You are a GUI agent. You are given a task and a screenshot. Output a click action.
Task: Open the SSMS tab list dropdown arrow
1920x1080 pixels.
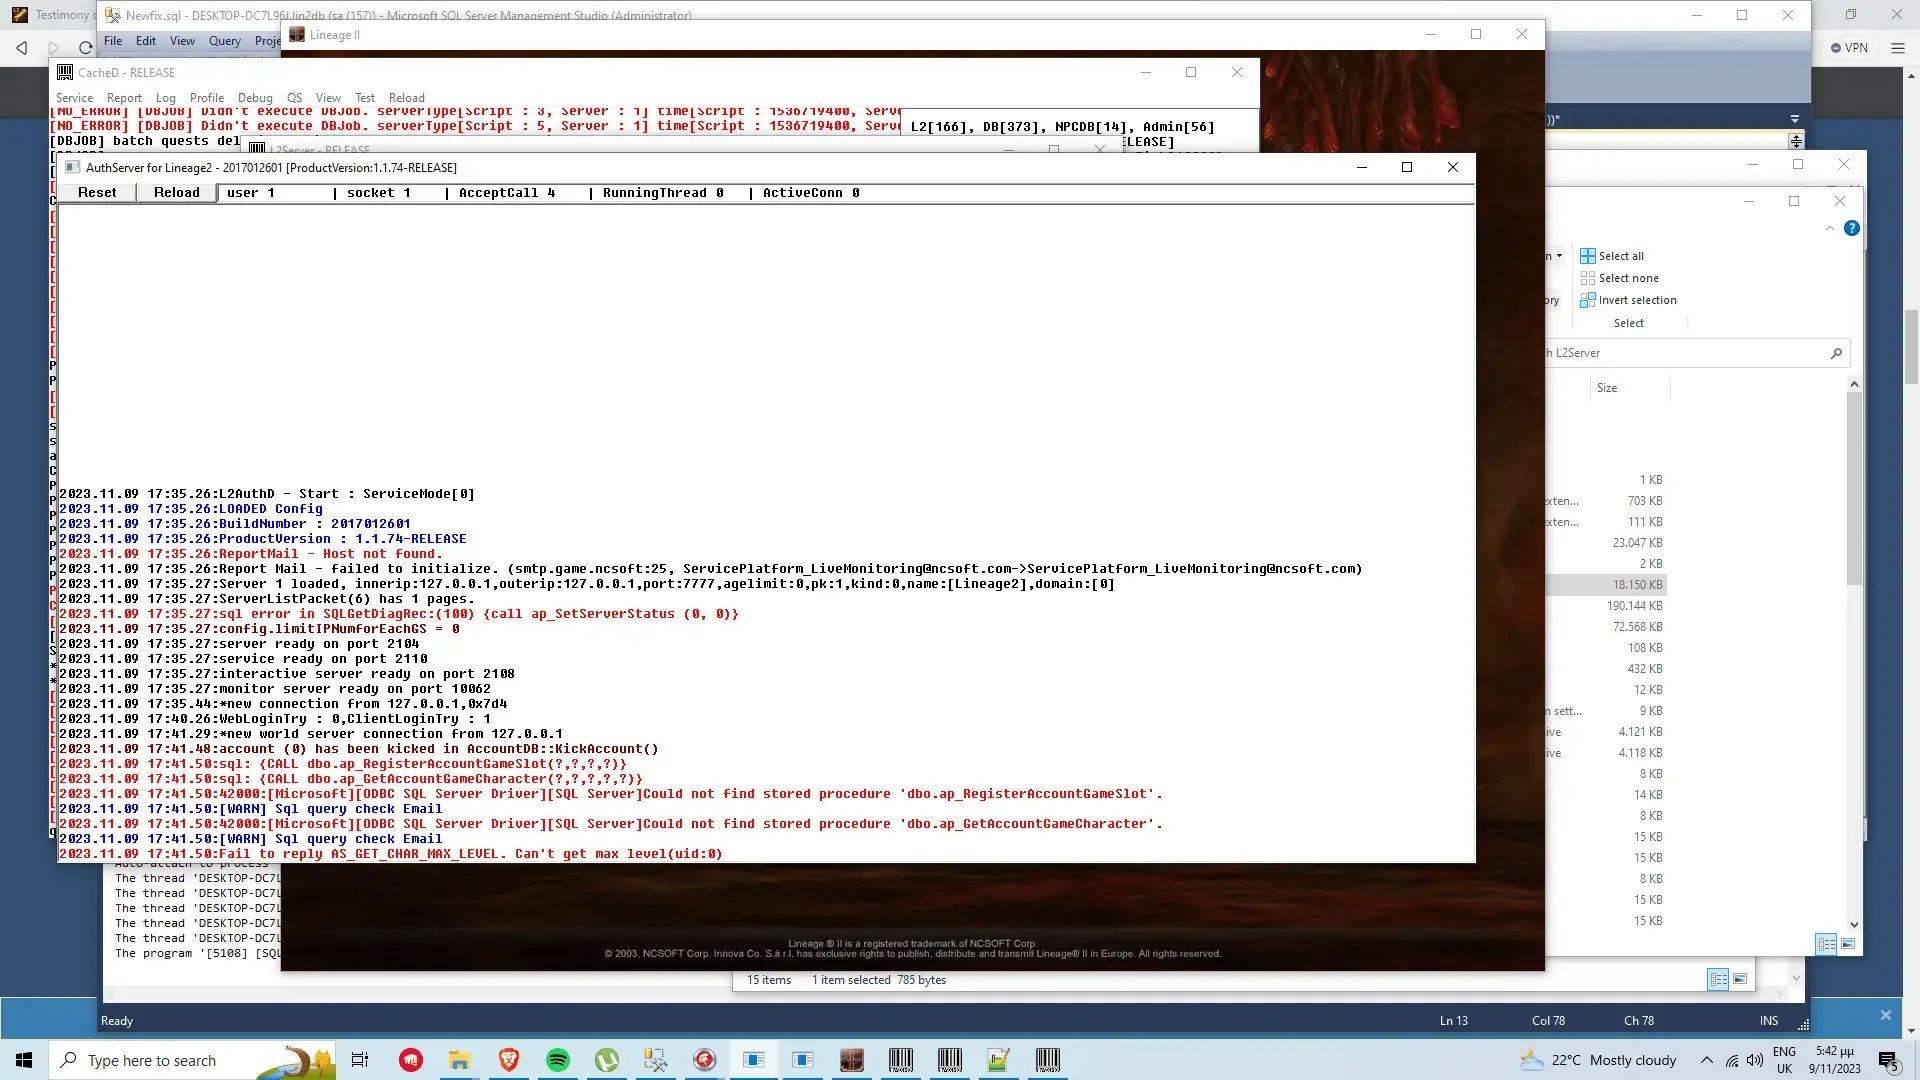click(x=1795, y=119)
